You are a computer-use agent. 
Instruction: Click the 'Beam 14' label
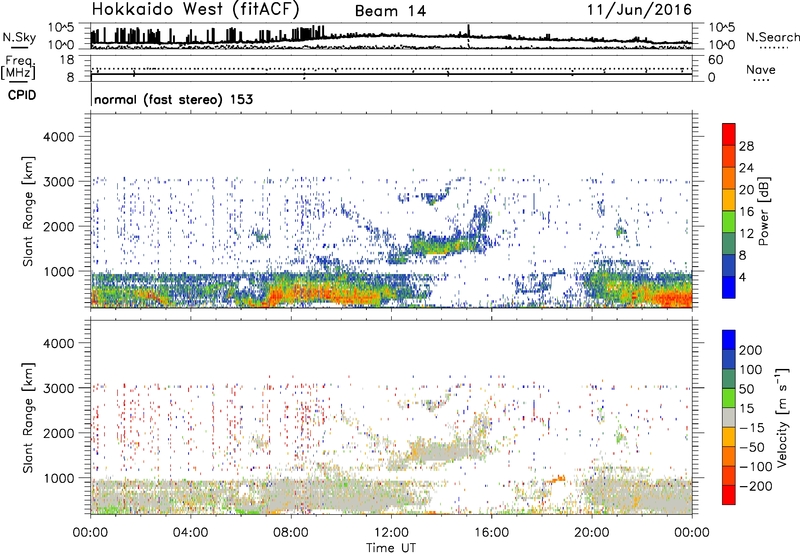(390, 11)
